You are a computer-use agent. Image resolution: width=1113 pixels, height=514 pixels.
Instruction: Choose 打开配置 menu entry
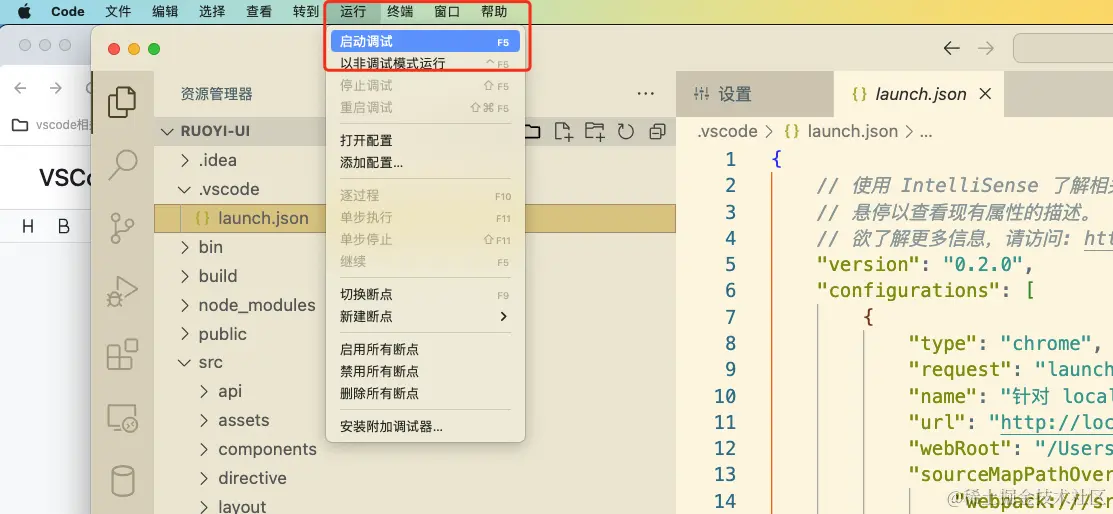pos(425,141)
